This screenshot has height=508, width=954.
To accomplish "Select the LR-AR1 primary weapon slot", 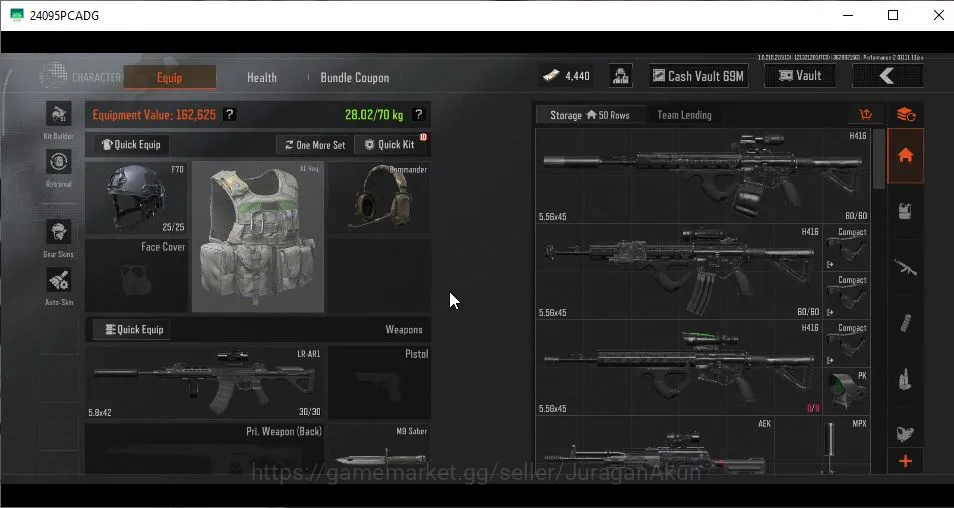I will 204,383.
